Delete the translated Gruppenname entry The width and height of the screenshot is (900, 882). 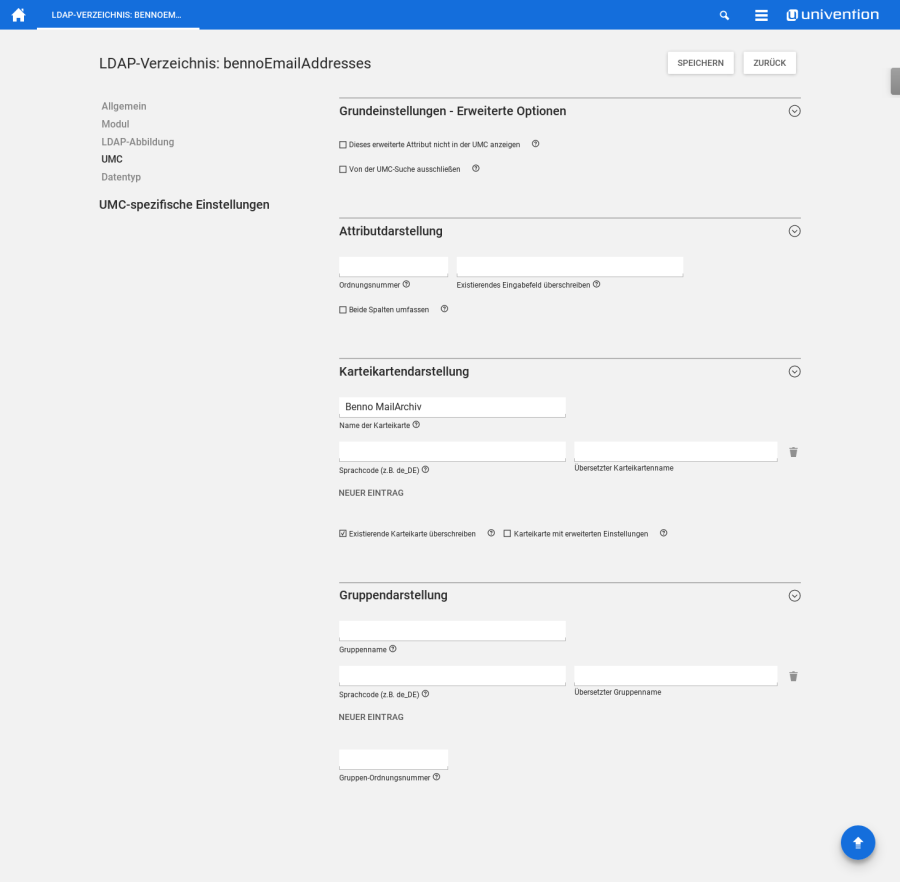pyautogui.click(x=793, y=676)
